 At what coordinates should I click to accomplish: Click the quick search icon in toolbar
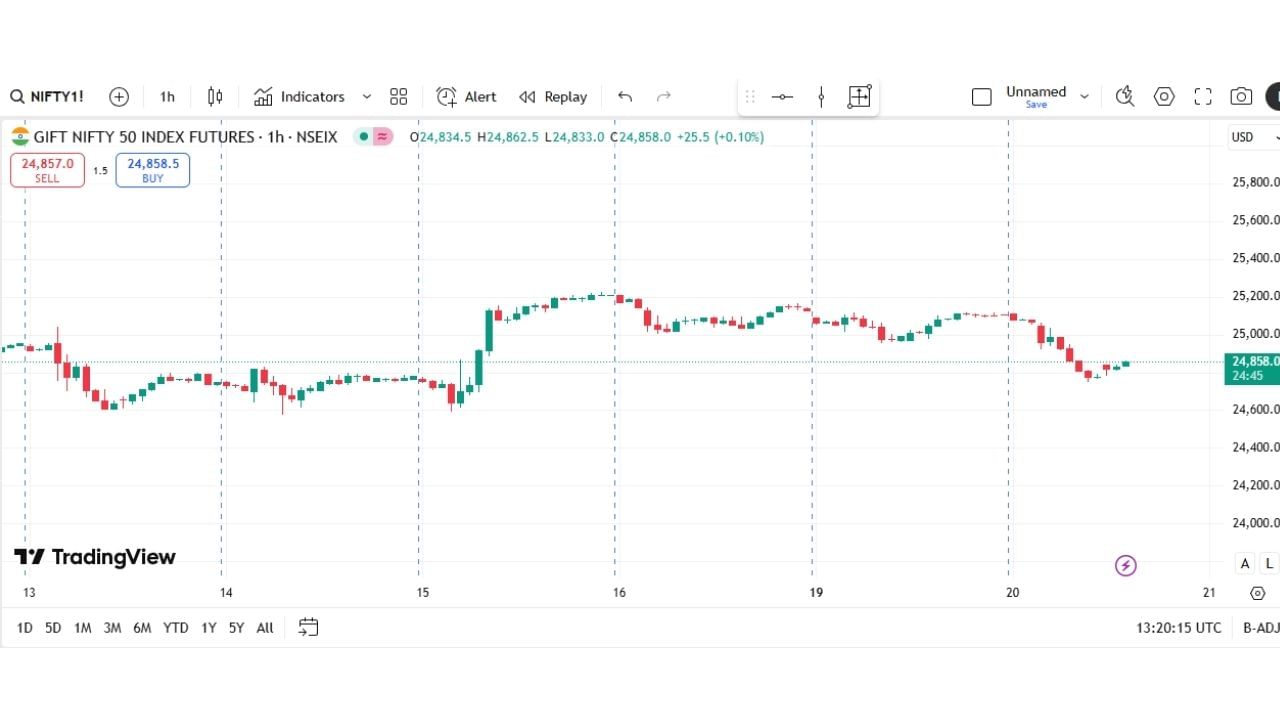coord(1125,97)
